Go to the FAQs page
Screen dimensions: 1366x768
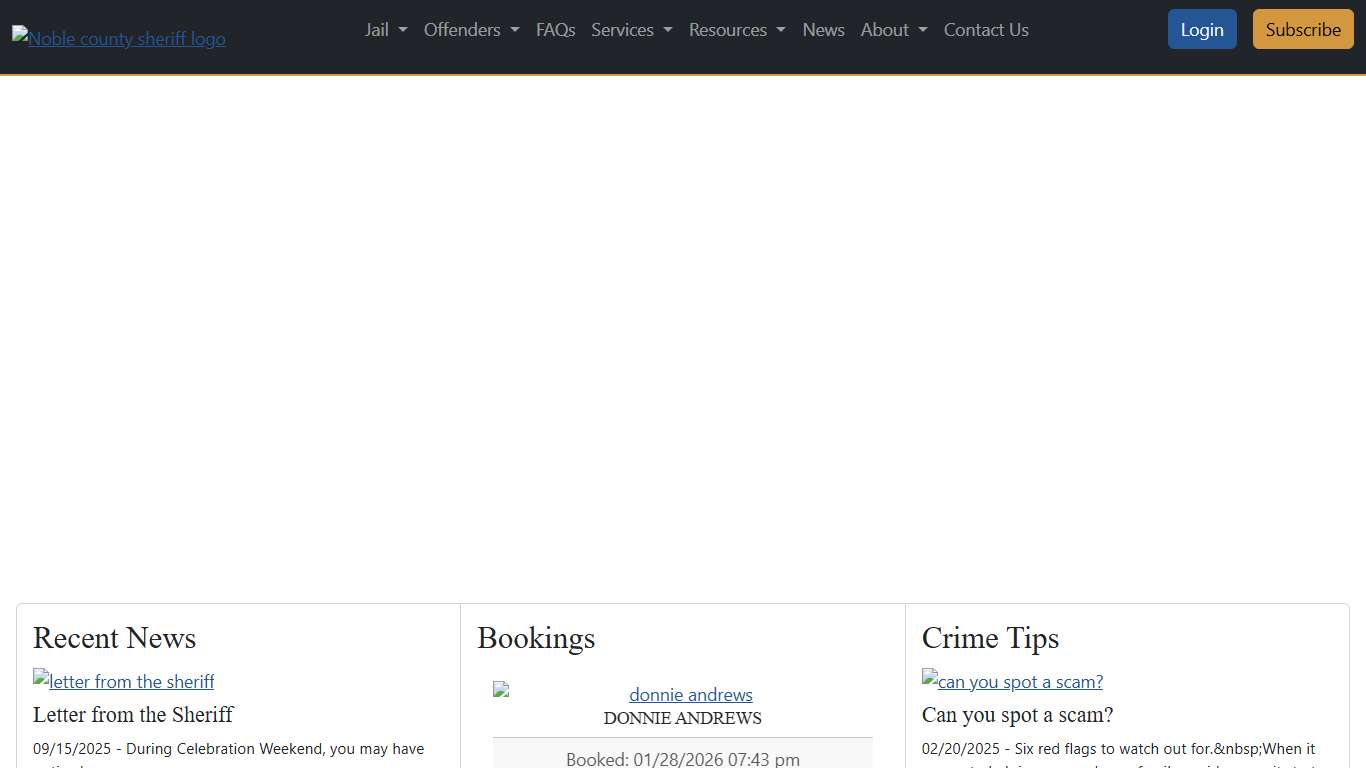point(555,30)
